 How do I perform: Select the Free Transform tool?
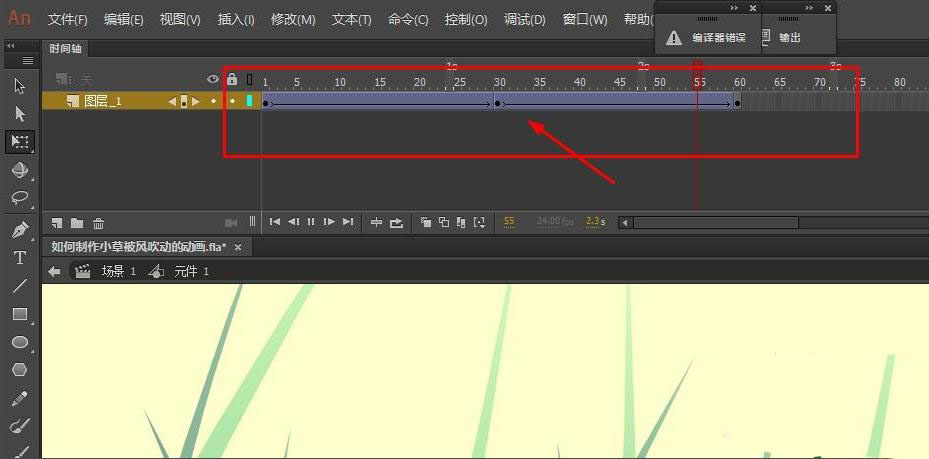click(x=19, y=142)
